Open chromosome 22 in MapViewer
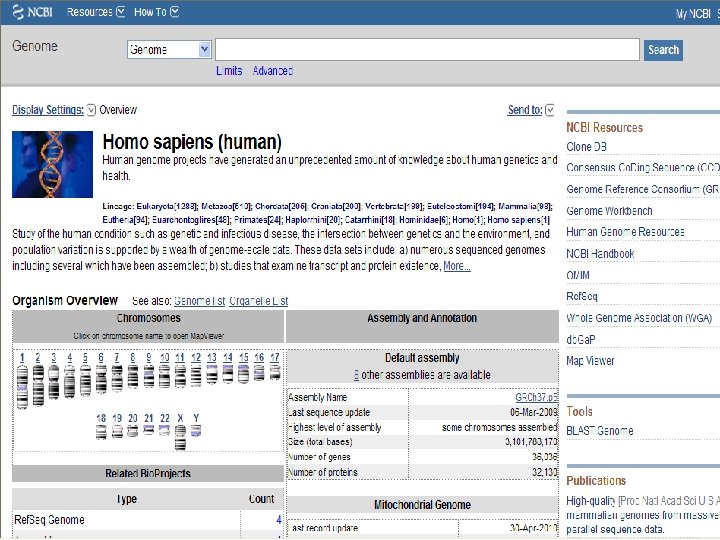 [164, 418]
